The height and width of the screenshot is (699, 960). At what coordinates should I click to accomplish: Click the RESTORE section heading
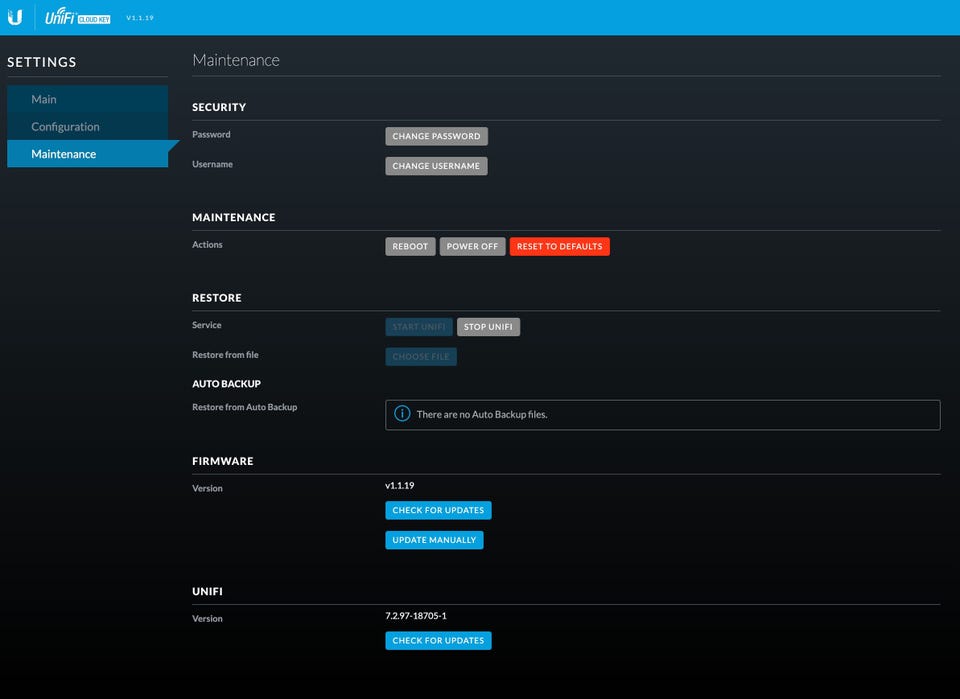click(217, 297)
